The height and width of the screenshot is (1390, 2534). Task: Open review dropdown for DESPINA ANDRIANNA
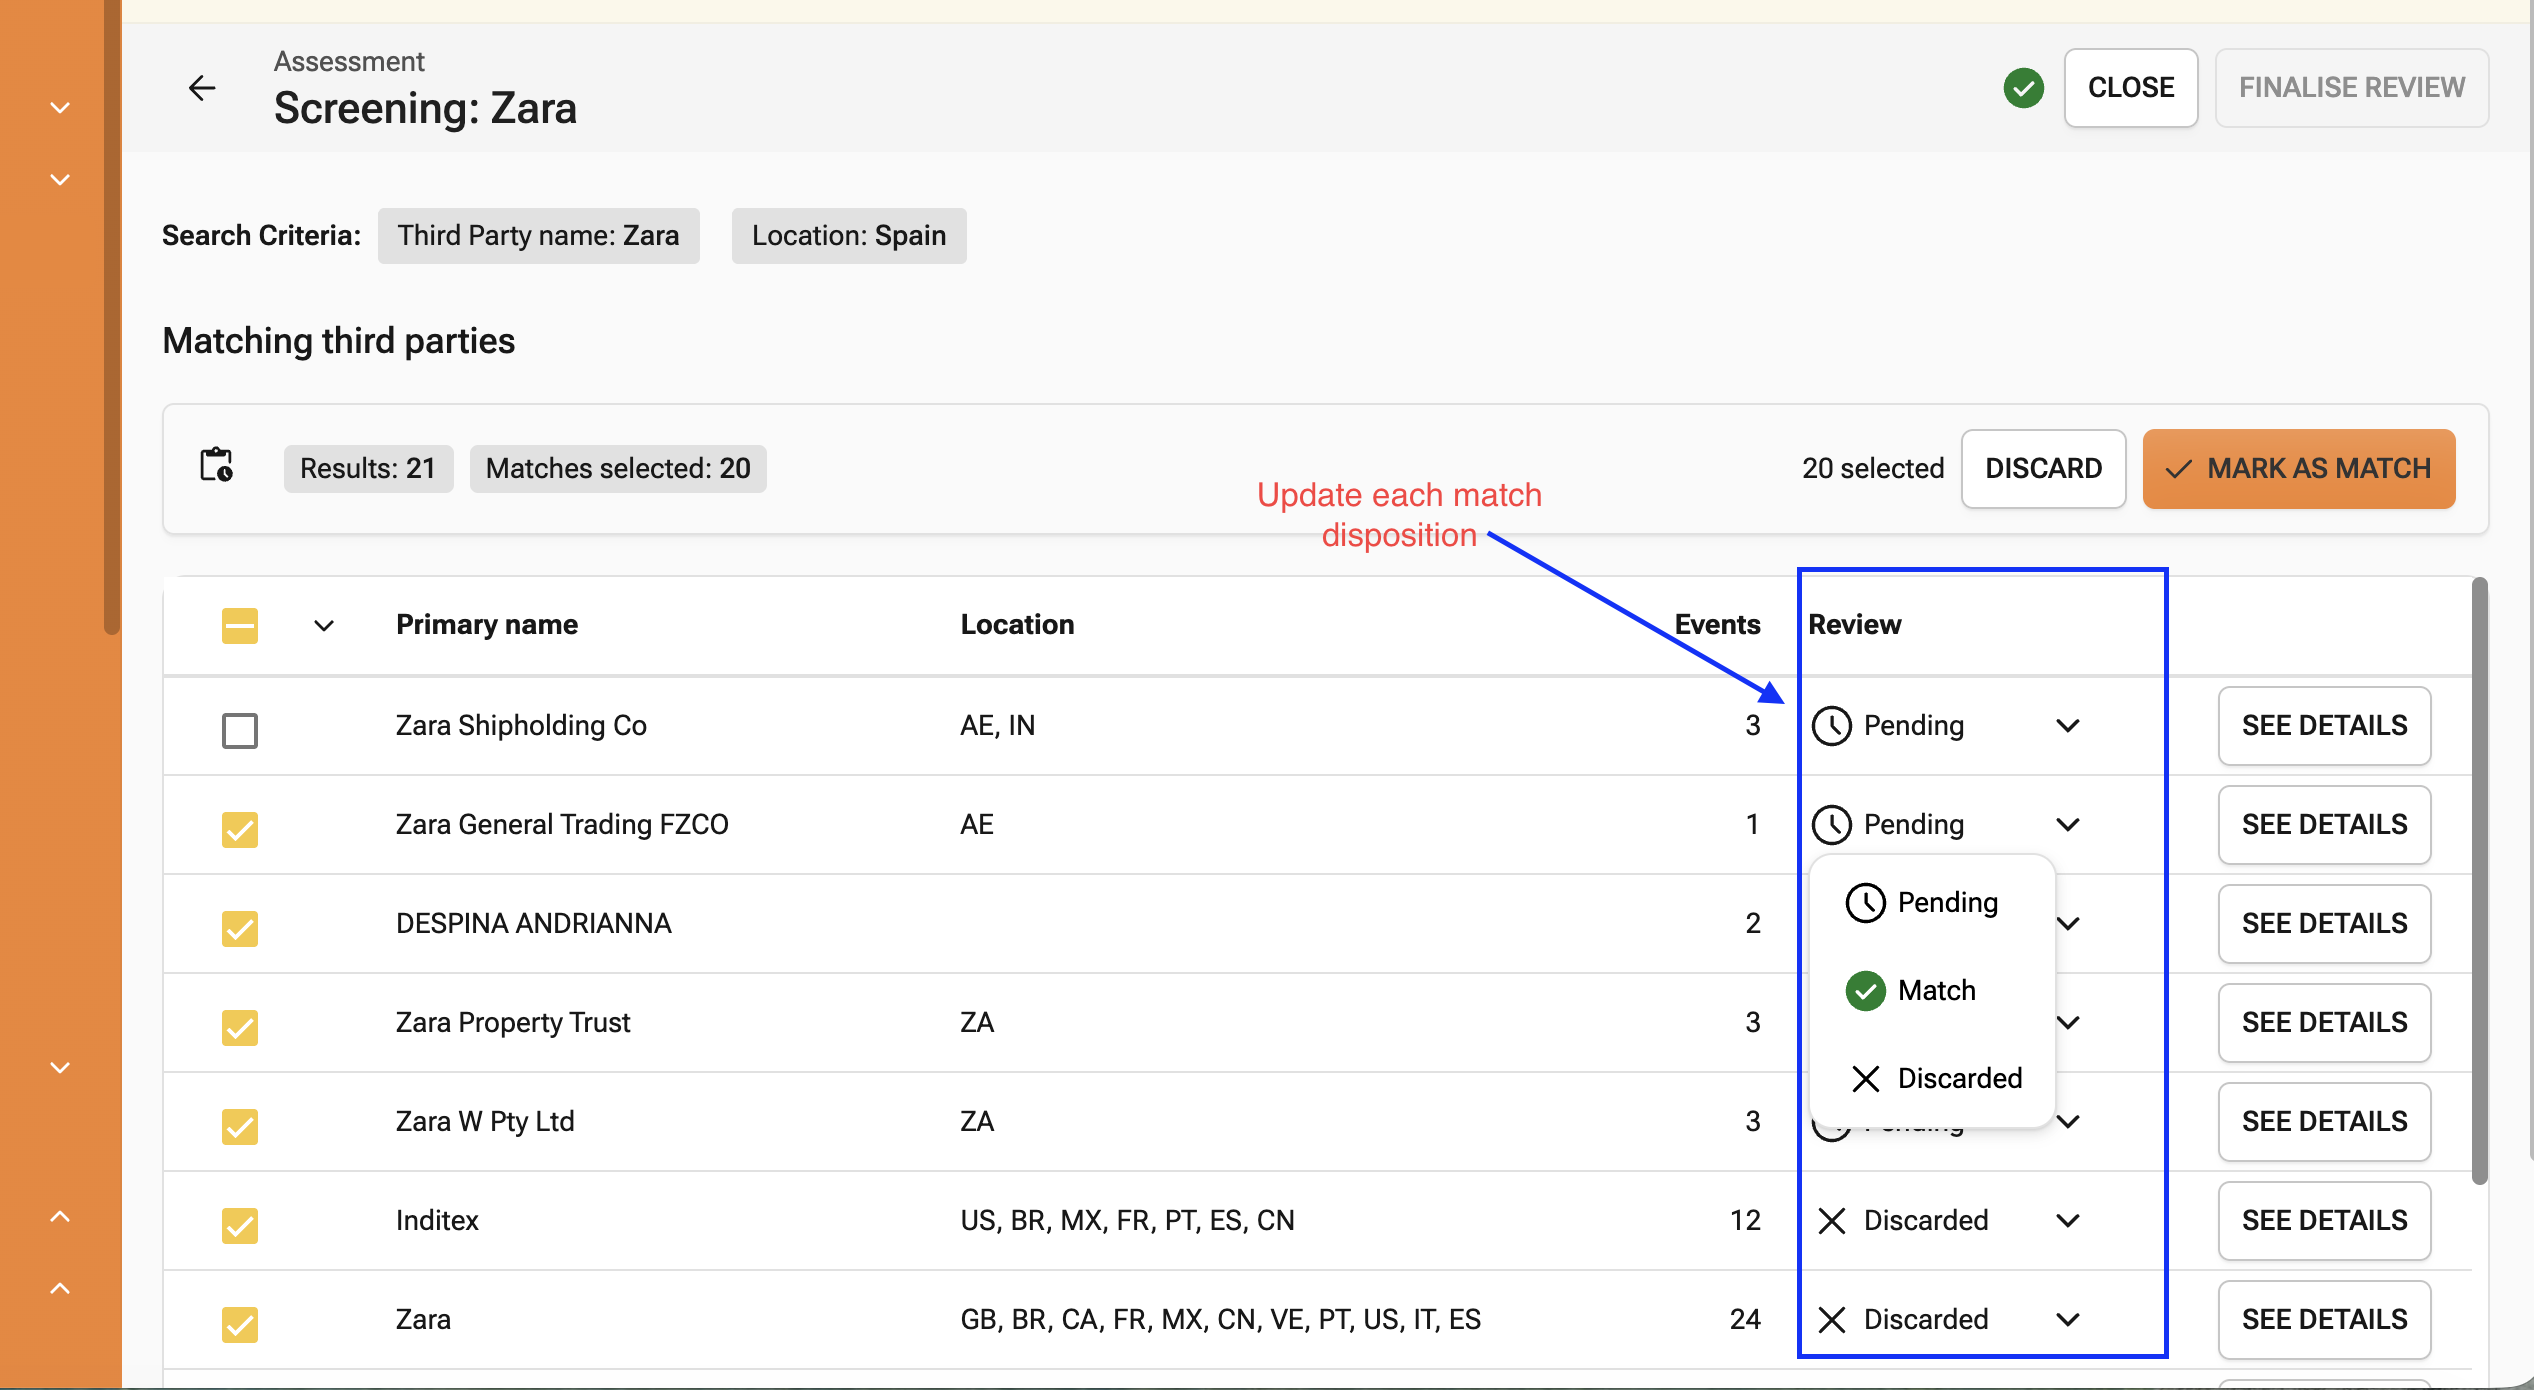coord(2070,923)
